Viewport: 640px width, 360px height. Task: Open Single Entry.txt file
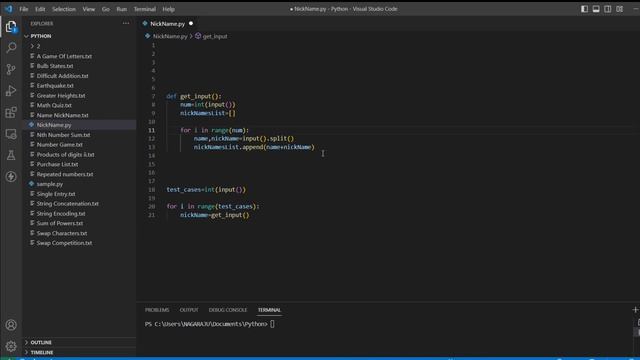click(x=56, y=194)
